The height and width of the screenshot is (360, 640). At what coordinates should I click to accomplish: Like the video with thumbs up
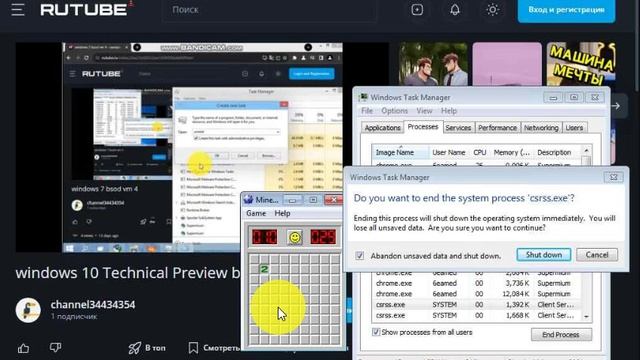[x=23, y=348]
